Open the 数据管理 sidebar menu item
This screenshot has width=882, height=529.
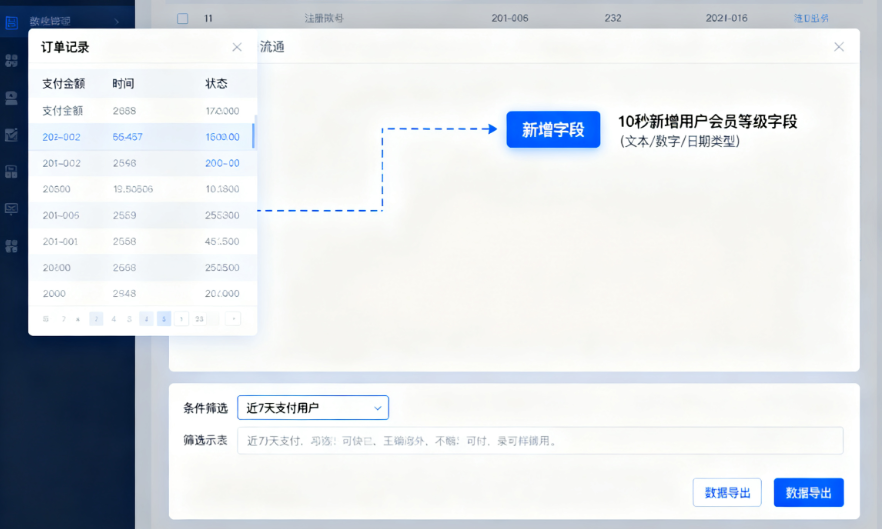(x=50, y=21)
